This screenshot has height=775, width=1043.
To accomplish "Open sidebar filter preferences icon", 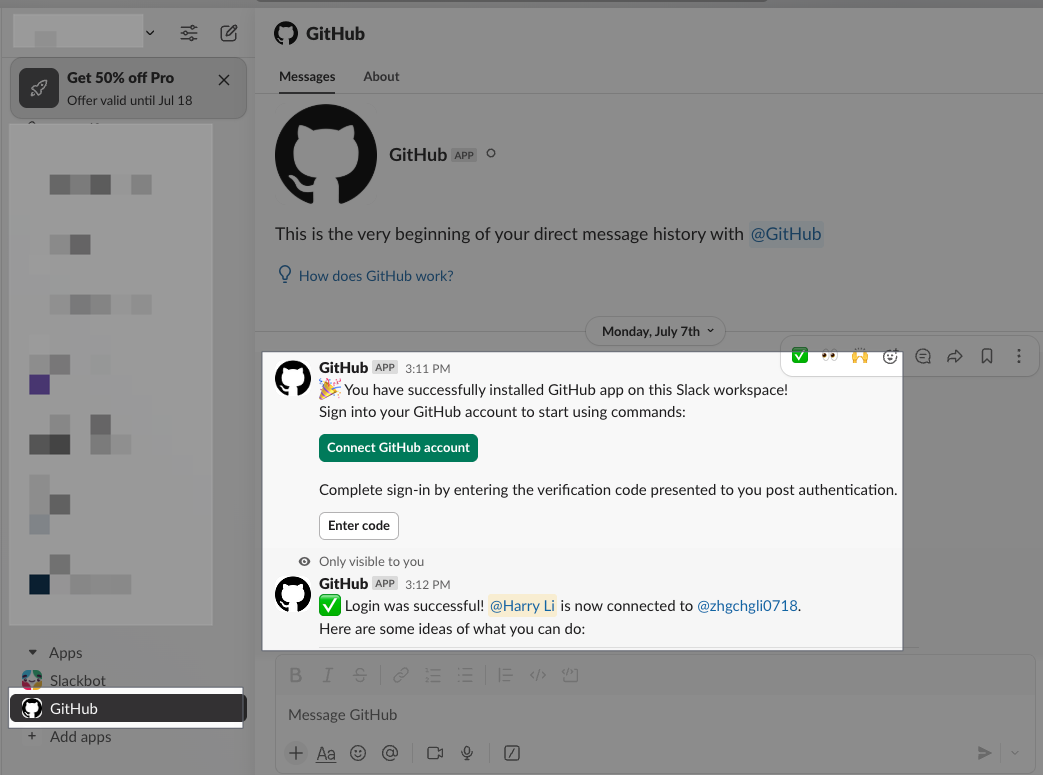I will click(189, 33).
